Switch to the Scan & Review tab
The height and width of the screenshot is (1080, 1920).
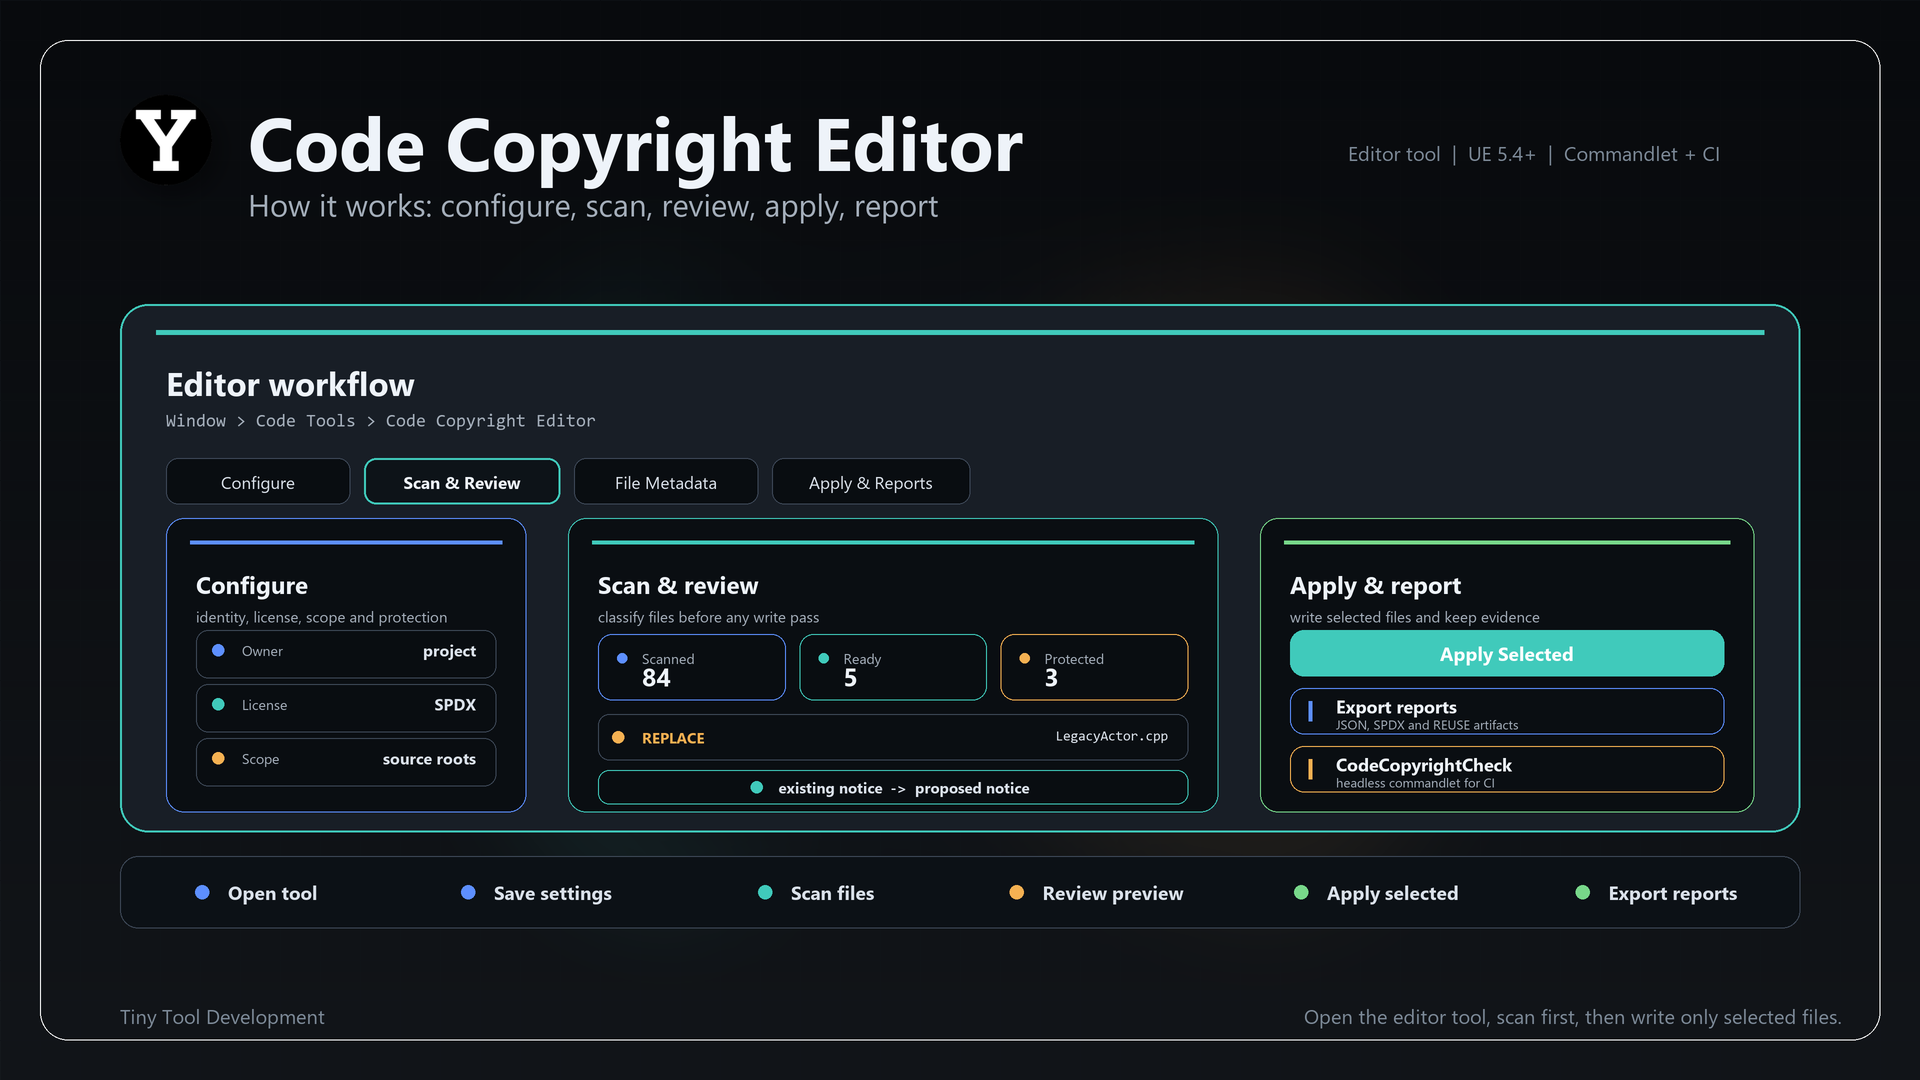click(x=462, y=482)
